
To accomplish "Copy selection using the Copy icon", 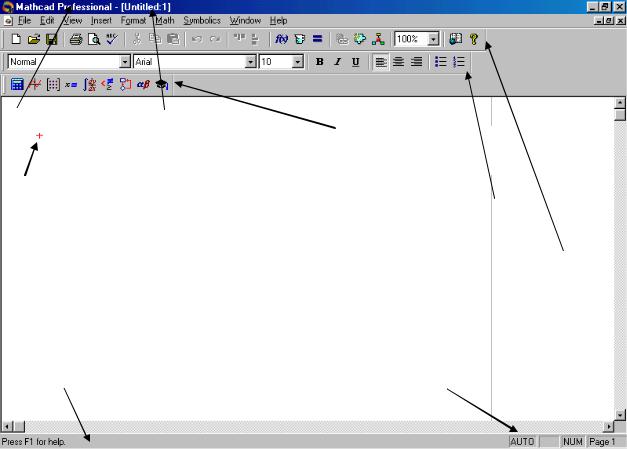I will pos(155,39).
